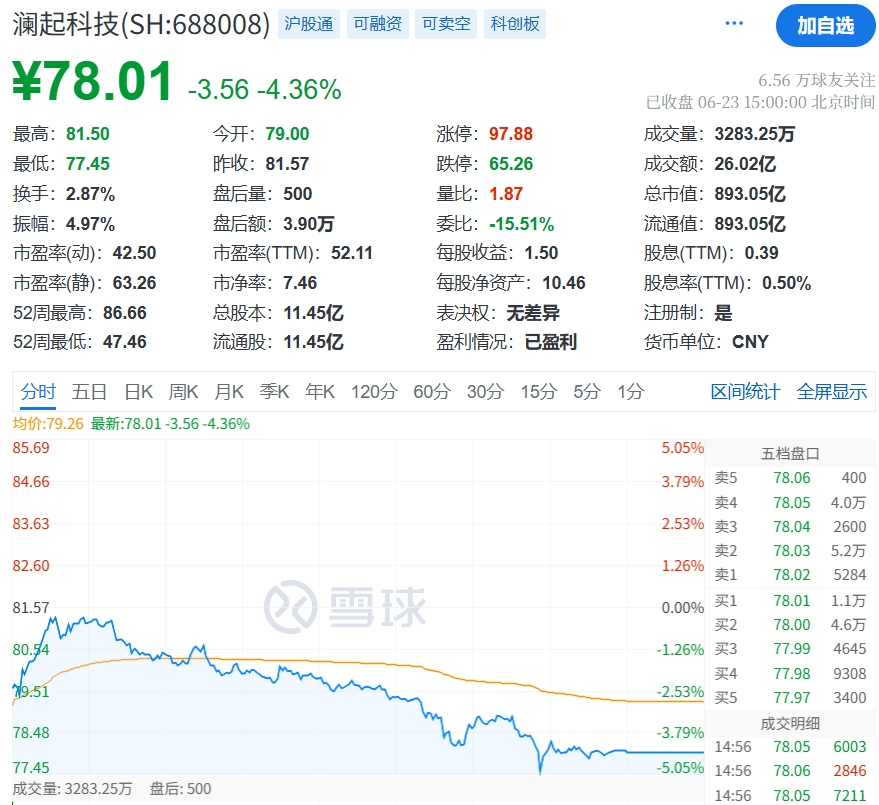Switch to the 周K chart tab
879x805 pixels.
pyautogui.click(x=183, y=391)
